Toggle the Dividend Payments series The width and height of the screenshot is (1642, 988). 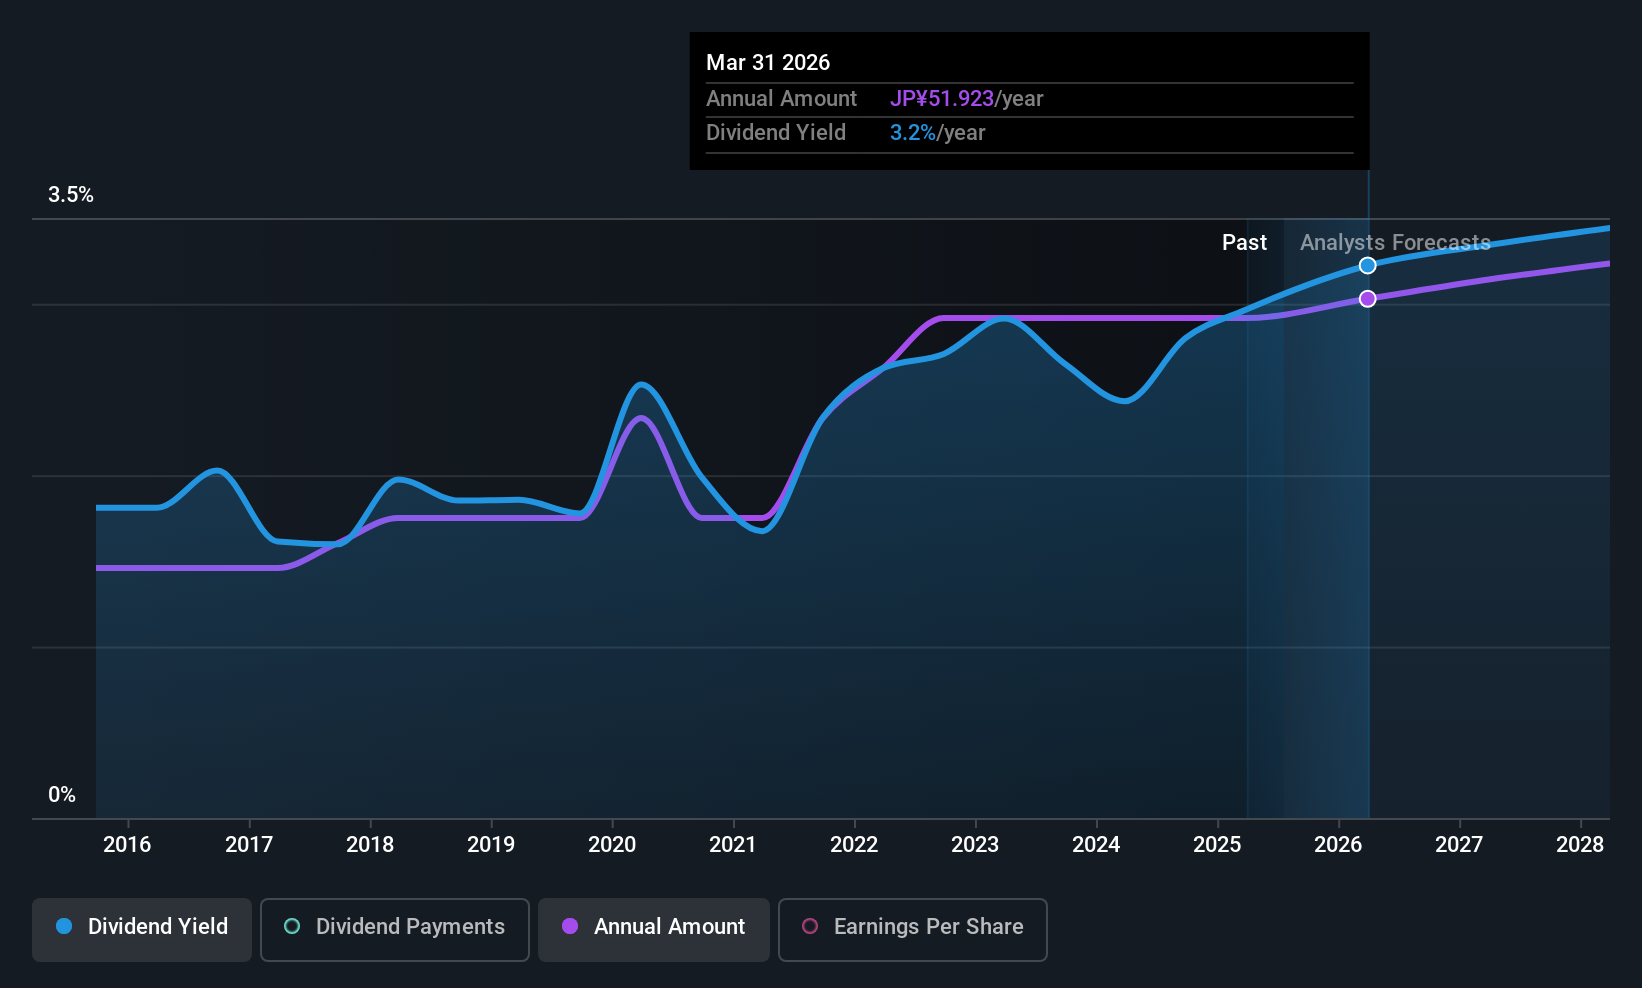coord(395,929)
